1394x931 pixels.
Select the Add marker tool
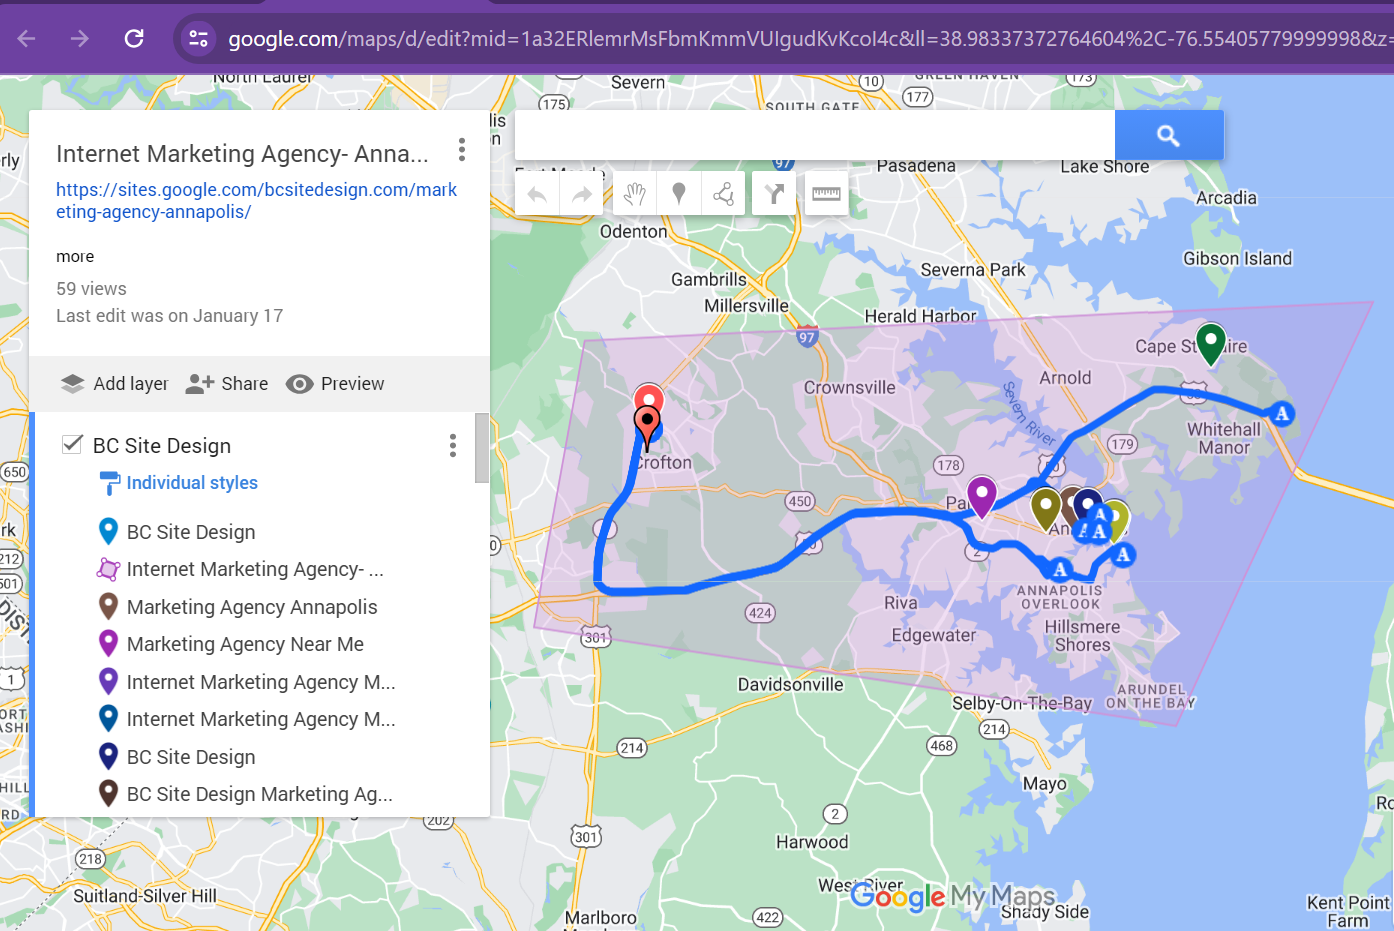[x=679, y=194]
